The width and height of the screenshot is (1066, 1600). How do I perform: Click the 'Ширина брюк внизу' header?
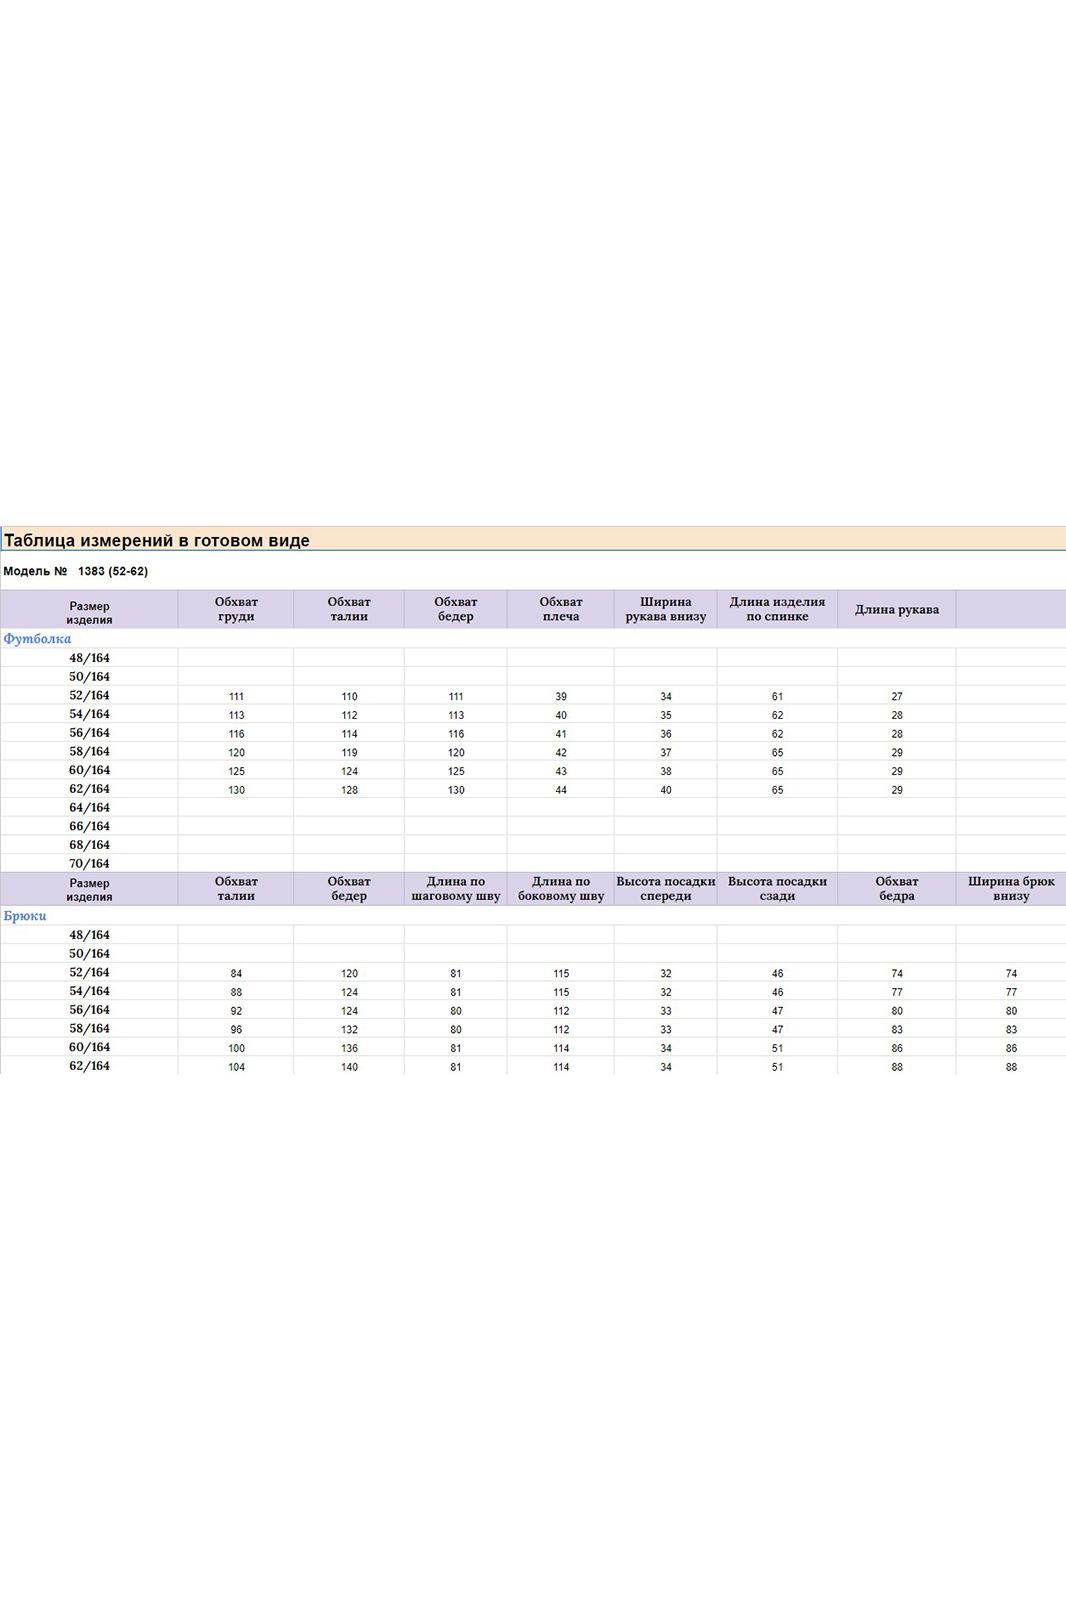pos(1010,888)
